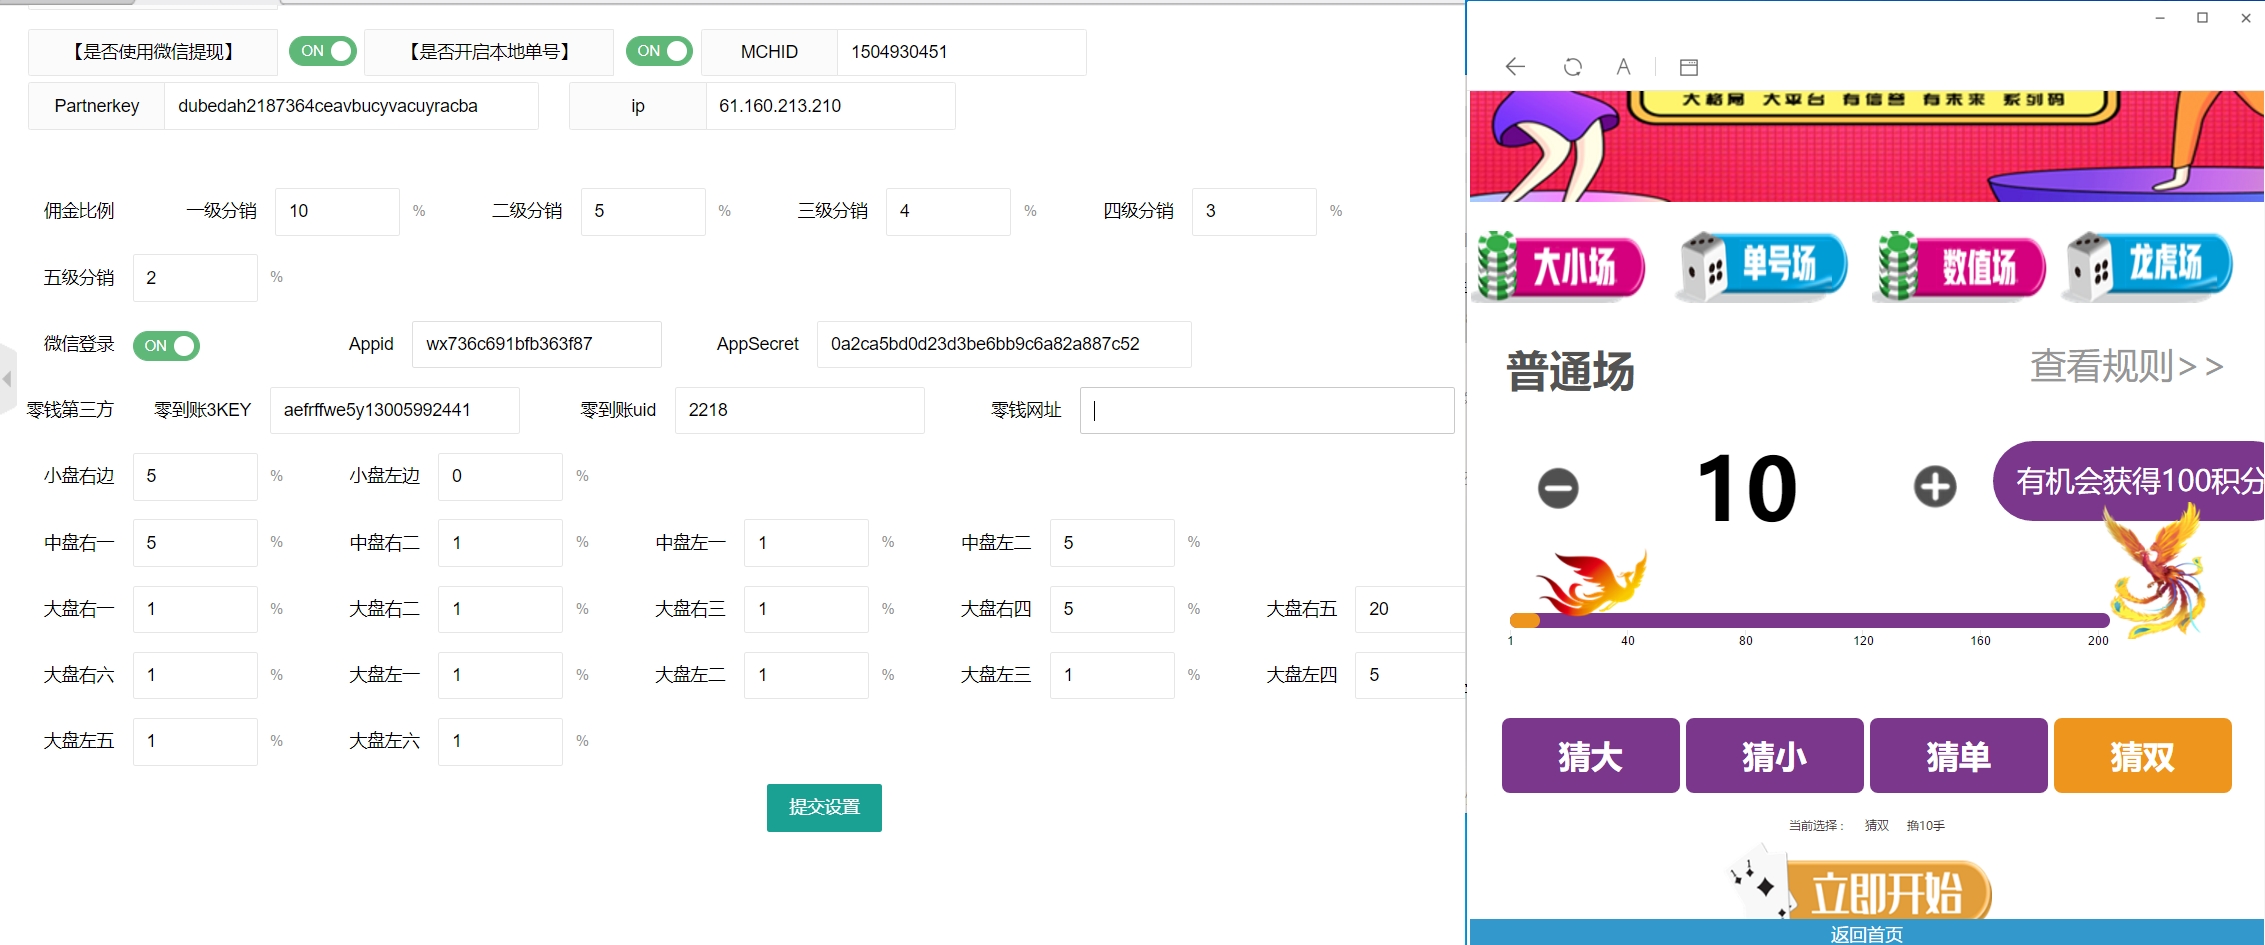Click the 提交设置 button
2265x945 pixels.
click(824, 807)
